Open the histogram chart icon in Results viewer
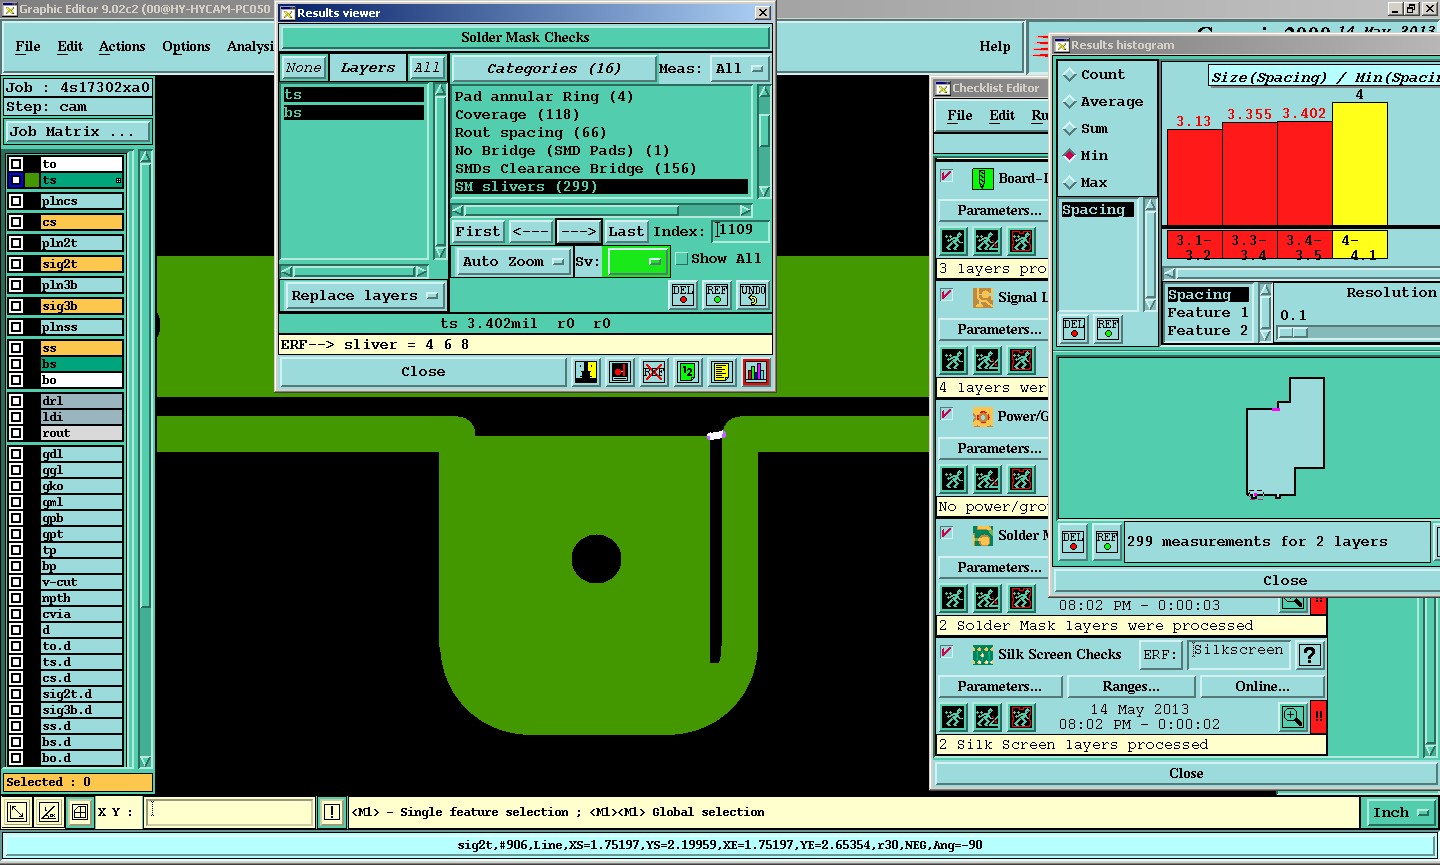 [x=756, y=372]
